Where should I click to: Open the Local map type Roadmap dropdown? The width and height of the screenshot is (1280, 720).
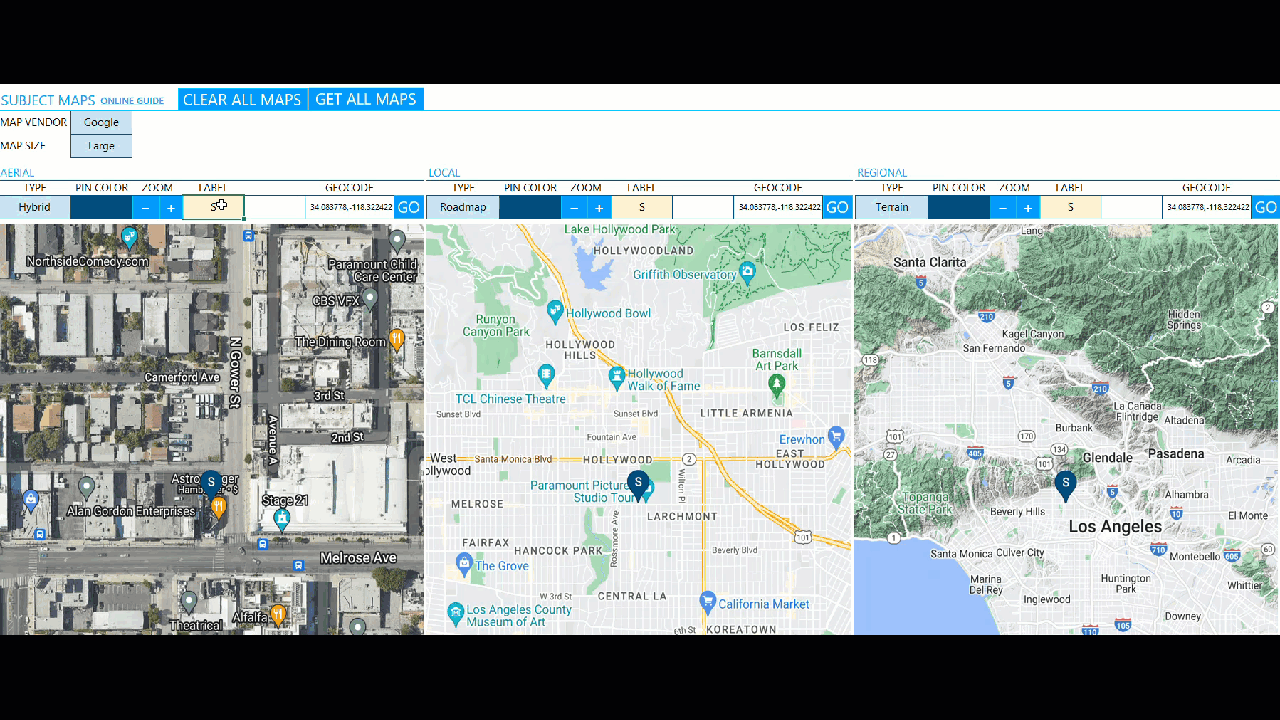pos(463,207)
